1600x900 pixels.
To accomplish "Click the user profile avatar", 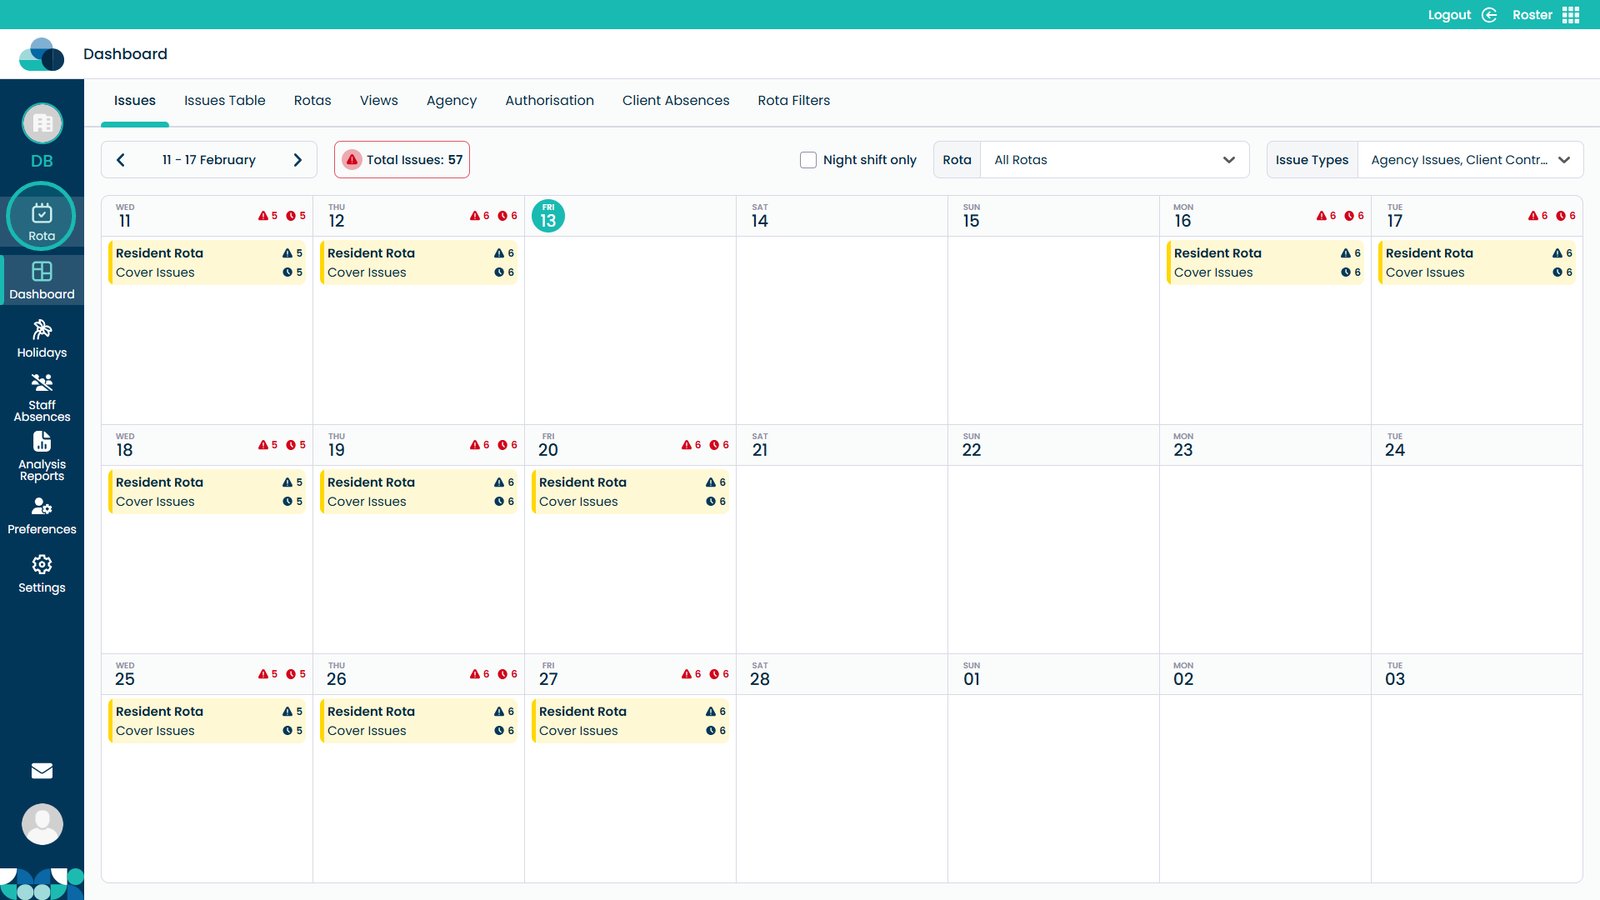I will [42, 824].
